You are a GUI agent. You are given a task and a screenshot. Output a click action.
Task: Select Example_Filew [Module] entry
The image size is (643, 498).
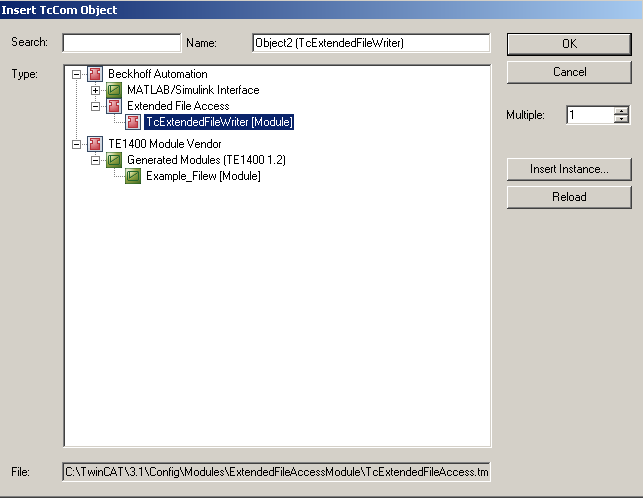[x=203, y=176]
